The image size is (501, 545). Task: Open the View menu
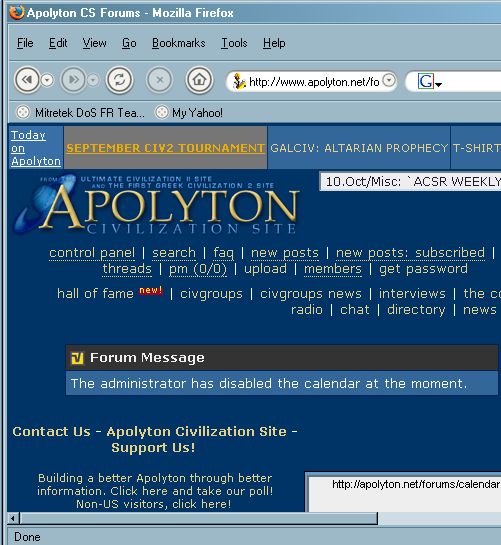point(94,43)
